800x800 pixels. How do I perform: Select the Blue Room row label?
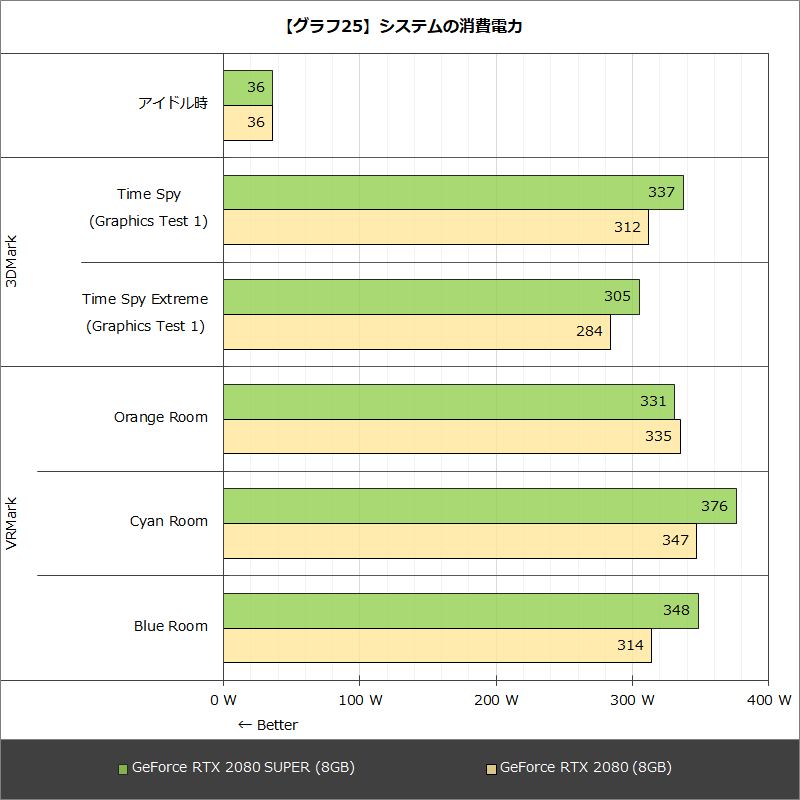(x=170, y=625)
